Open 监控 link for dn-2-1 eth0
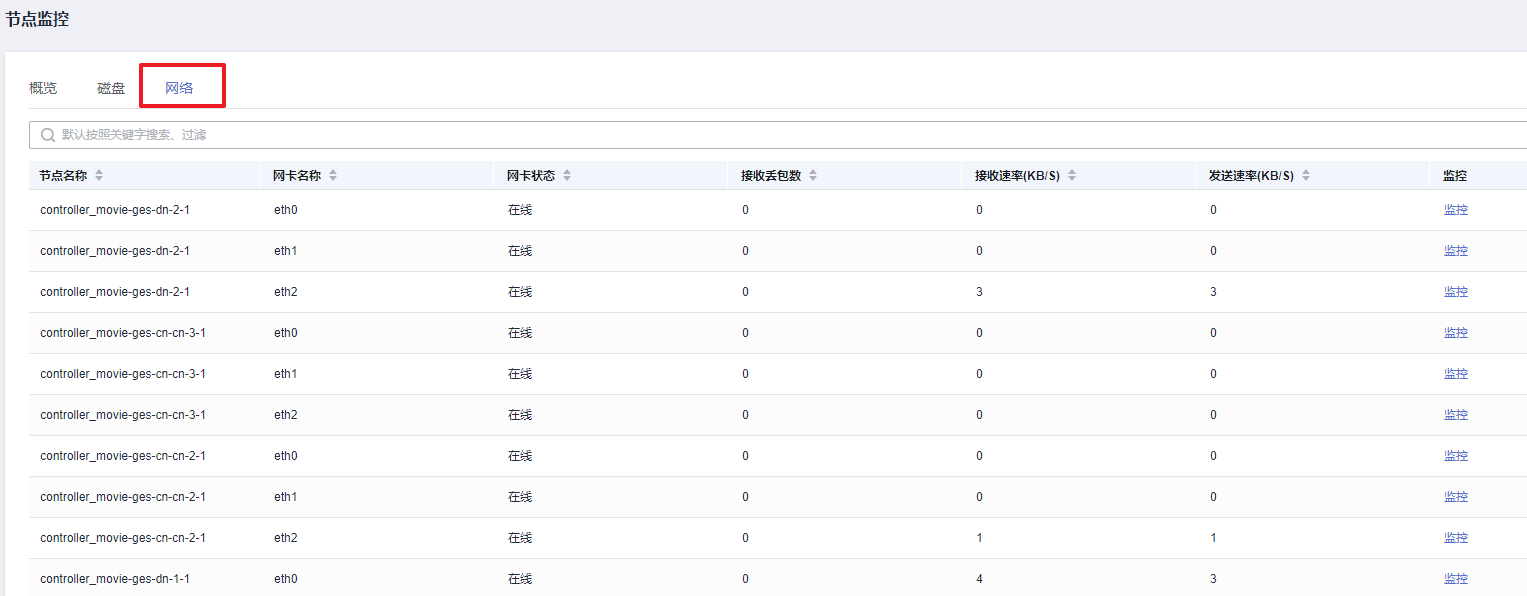This screenshot has width=1527, height=596. (x=1456, y=210)
